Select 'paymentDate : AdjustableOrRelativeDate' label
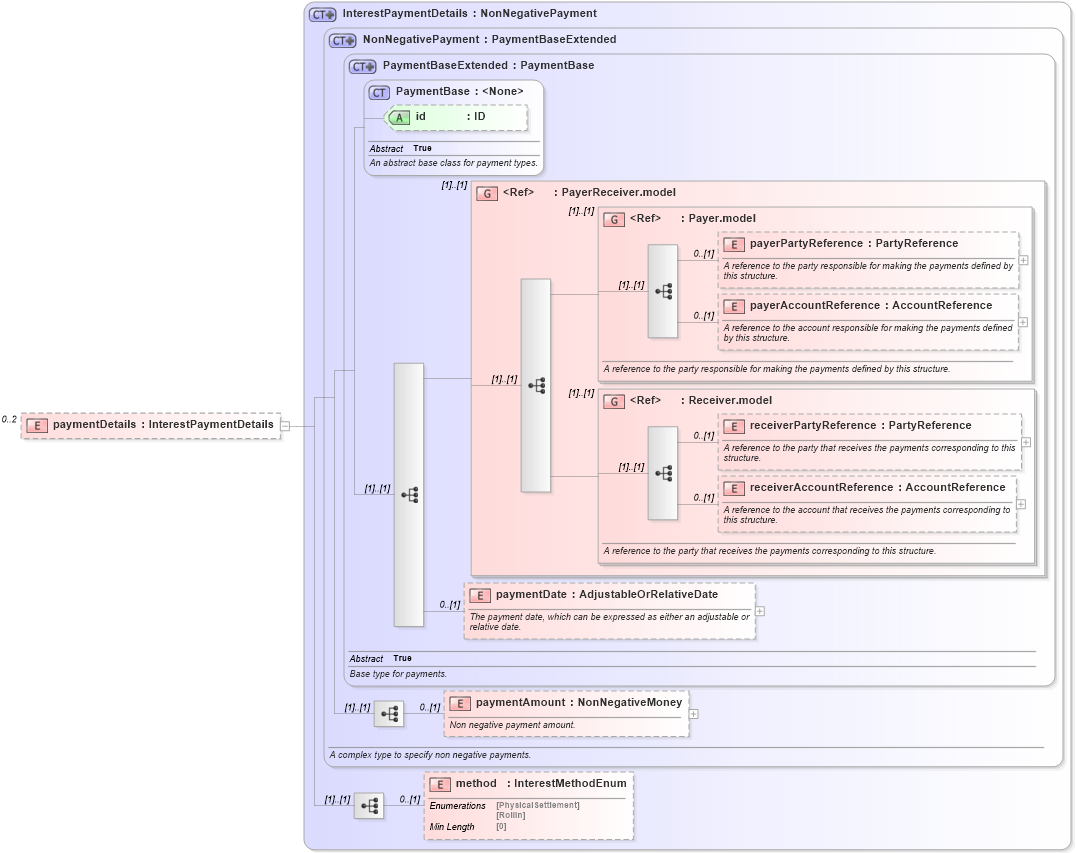Screen dimensions: 1076x853 607,595
